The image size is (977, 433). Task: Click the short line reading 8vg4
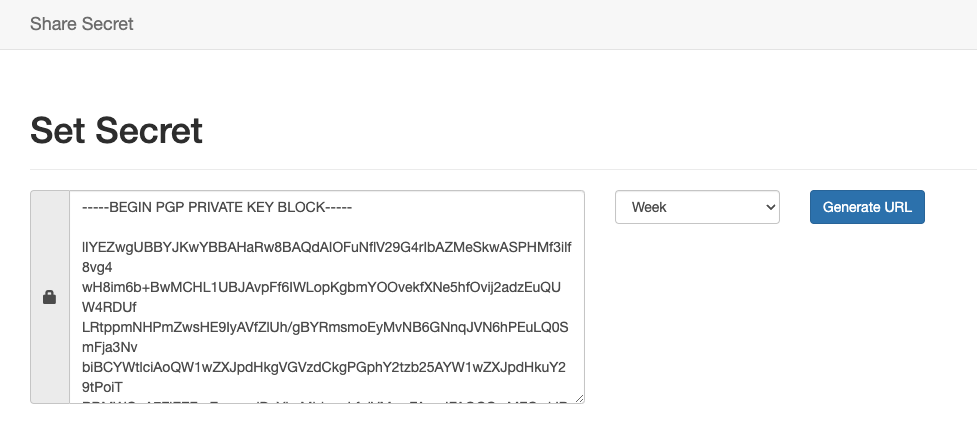tap(99, 268)
